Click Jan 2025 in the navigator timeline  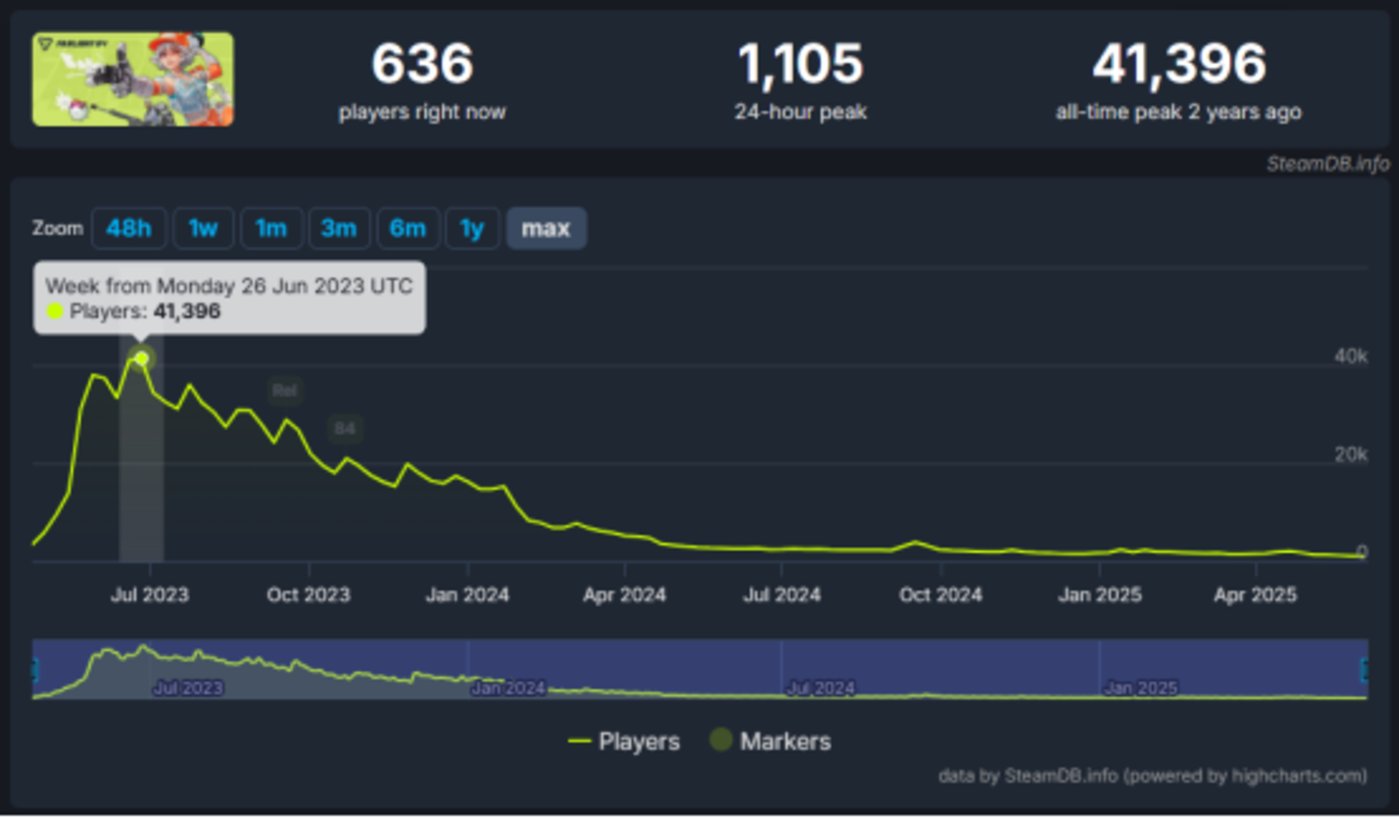pos(1140,688)
